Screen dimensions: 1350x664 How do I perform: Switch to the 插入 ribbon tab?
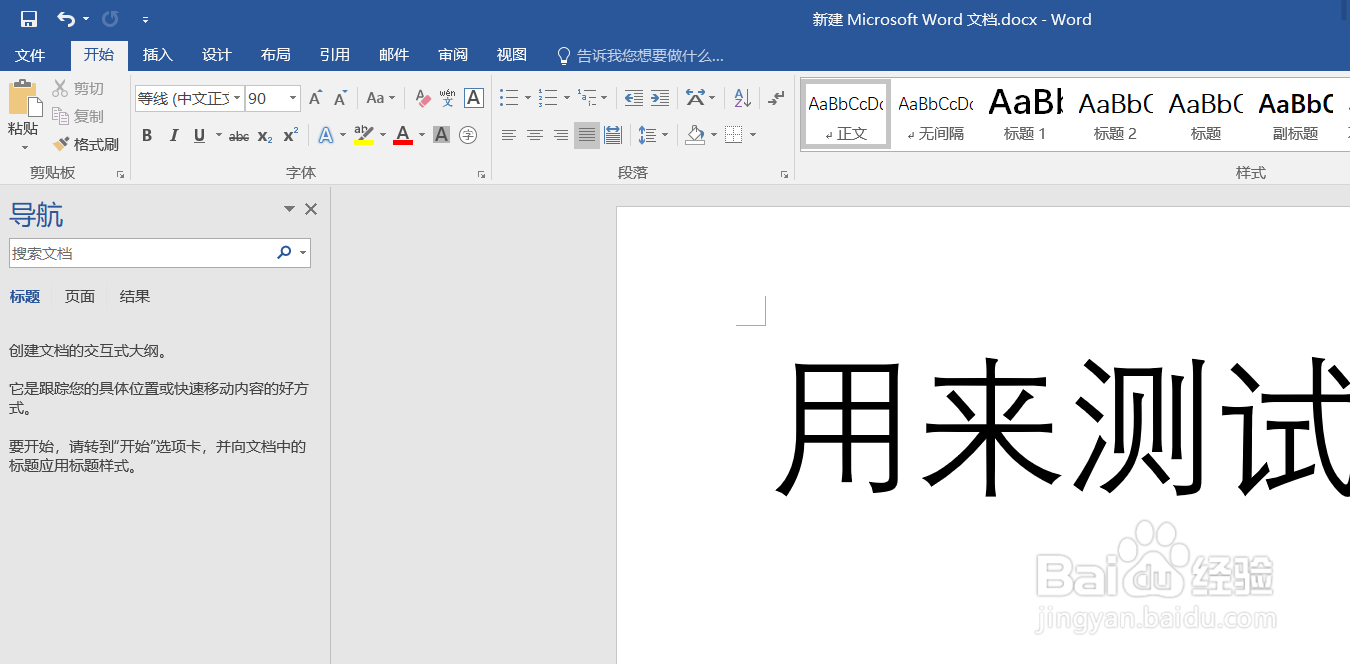coord(157,55)
